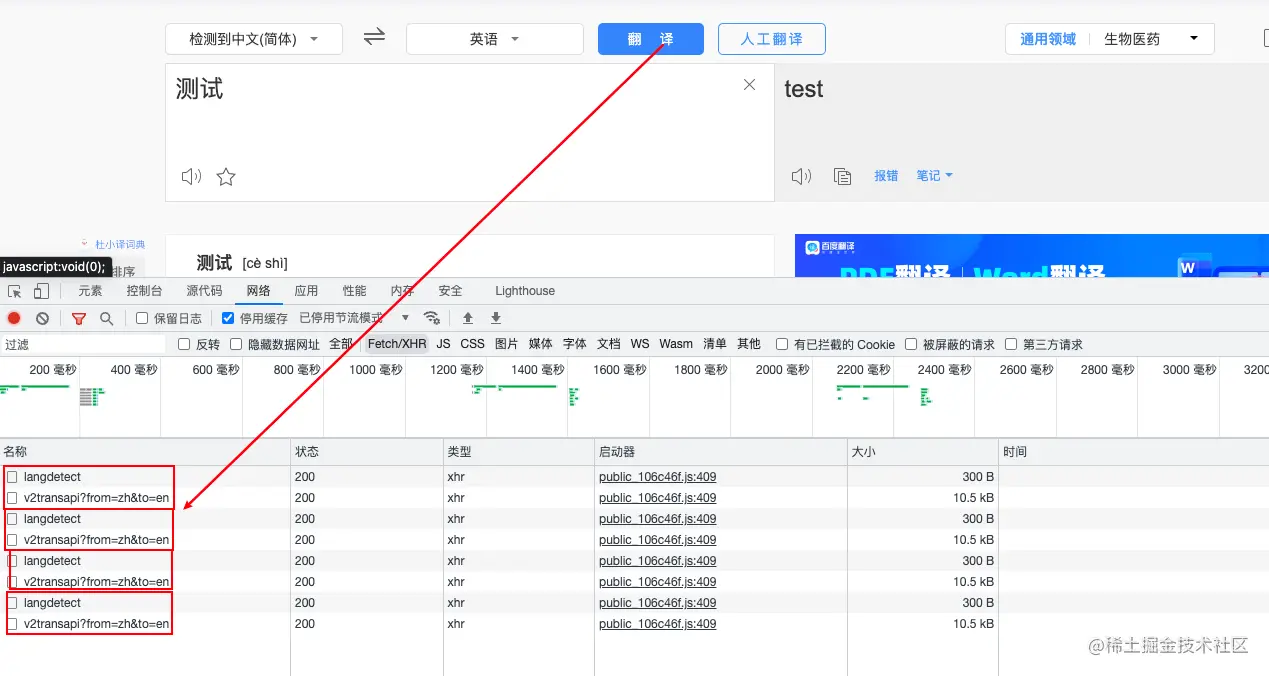Play pronunciation of translated result test
The width and height of the screenshot is (1269, 676).
[x=801, y=177]
